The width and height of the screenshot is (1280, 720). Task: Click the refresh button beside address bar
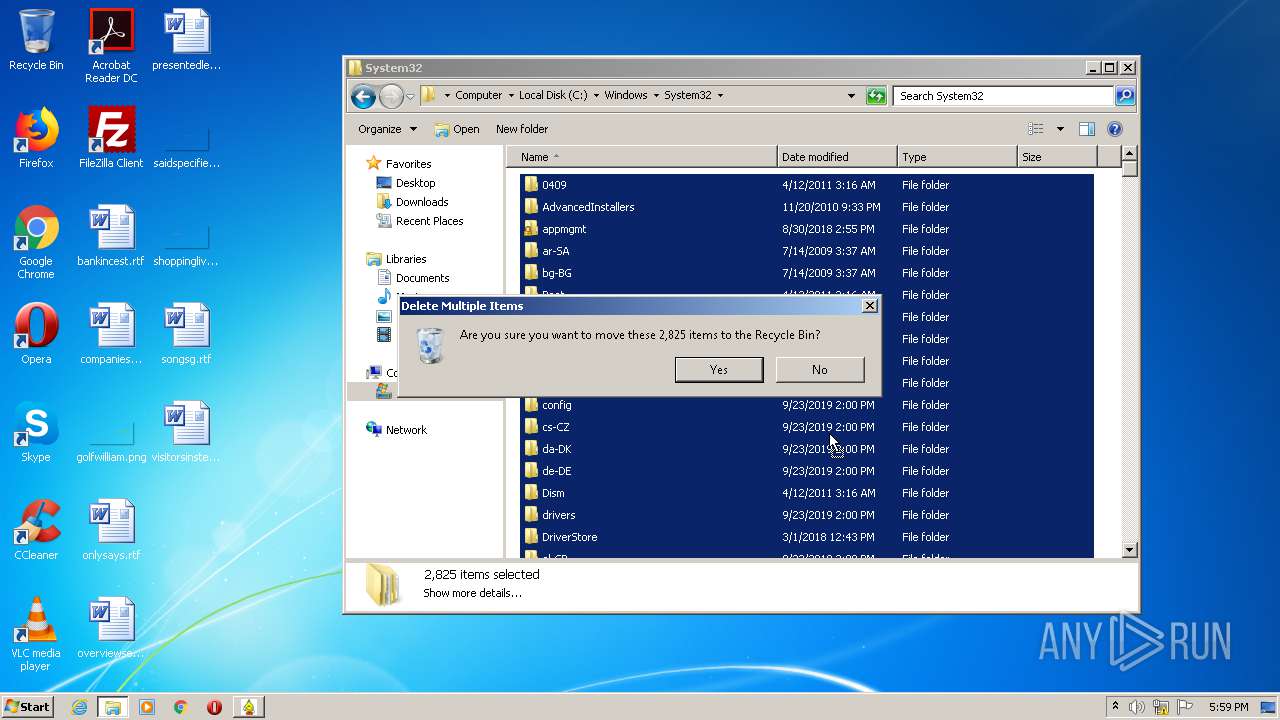(x=876, y=96)
